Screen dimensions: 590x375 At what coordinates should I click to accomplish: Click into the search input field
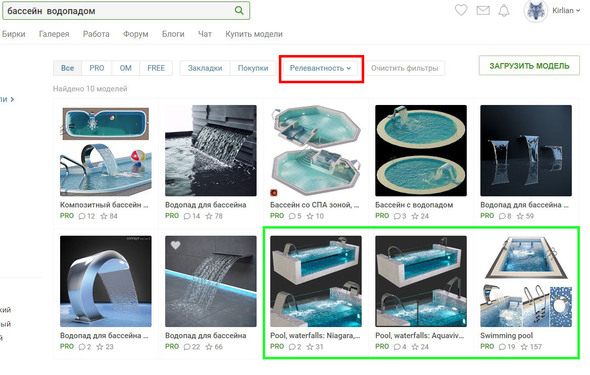pyautogui.click(x=120, y=11)
